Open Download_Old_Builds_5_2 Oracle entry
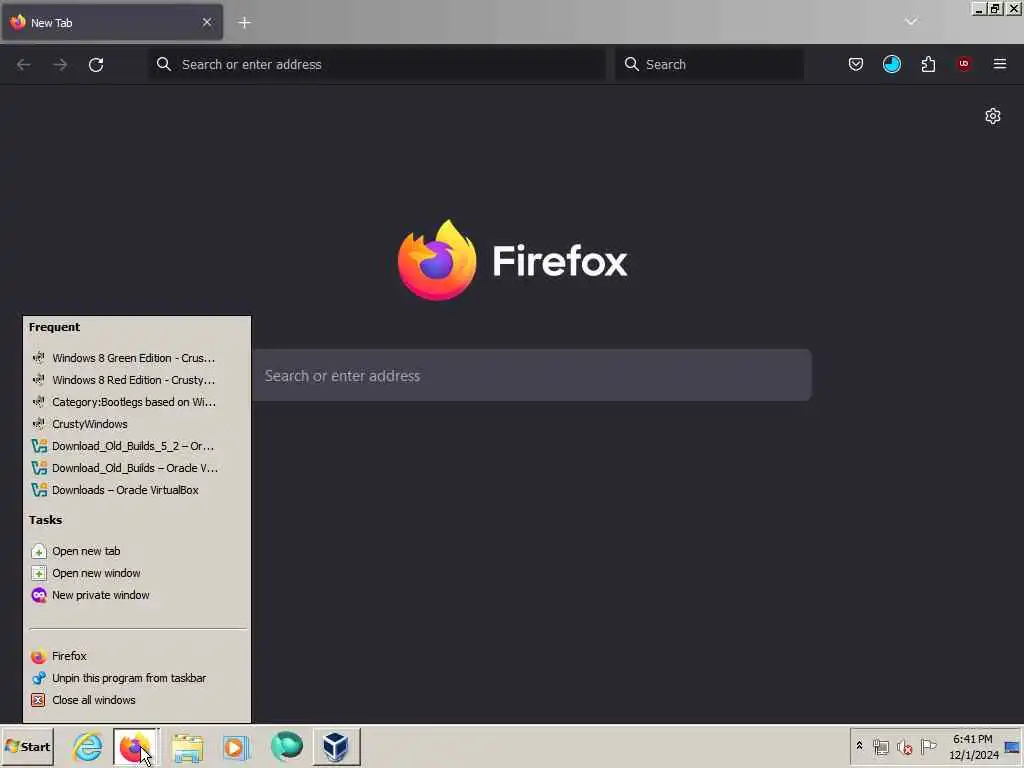1024x768 pixels. pos(137,446)
